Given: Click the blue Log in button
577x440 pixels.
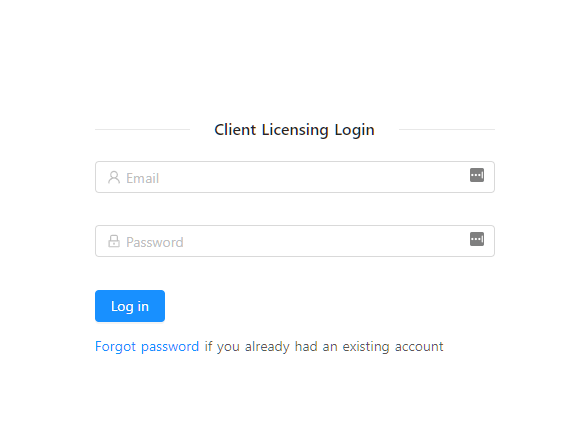Looking at the screenshot, I should click(x=130, y=306).
